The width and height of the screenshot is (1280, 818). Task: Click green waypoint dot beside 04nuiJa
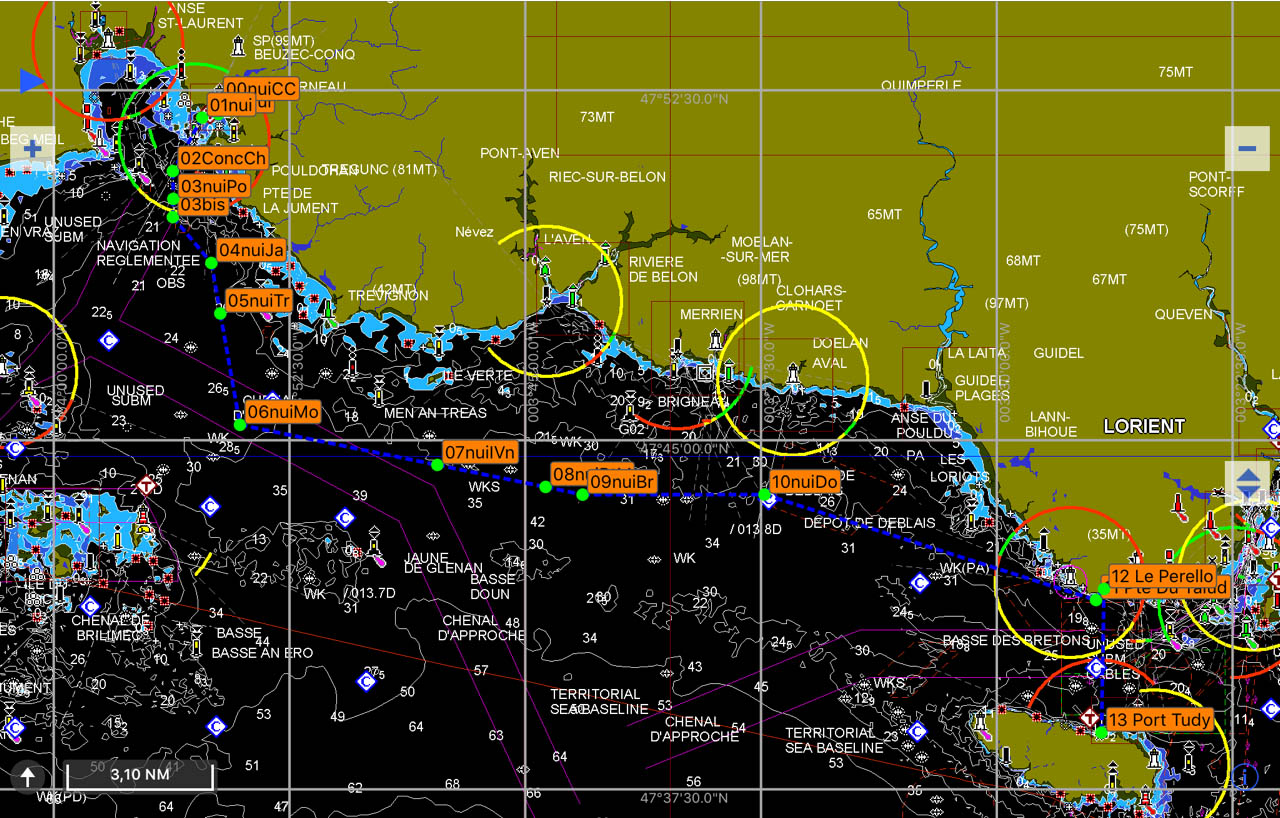[211, 263]
